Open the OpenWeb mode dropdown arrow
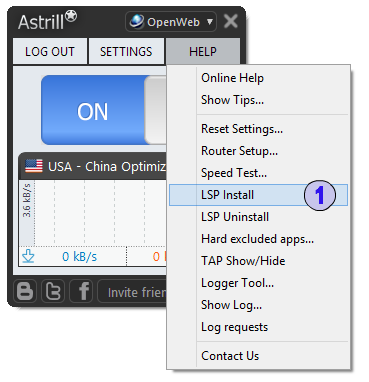This screenshot has height=382, width=369. pos(210,22)
